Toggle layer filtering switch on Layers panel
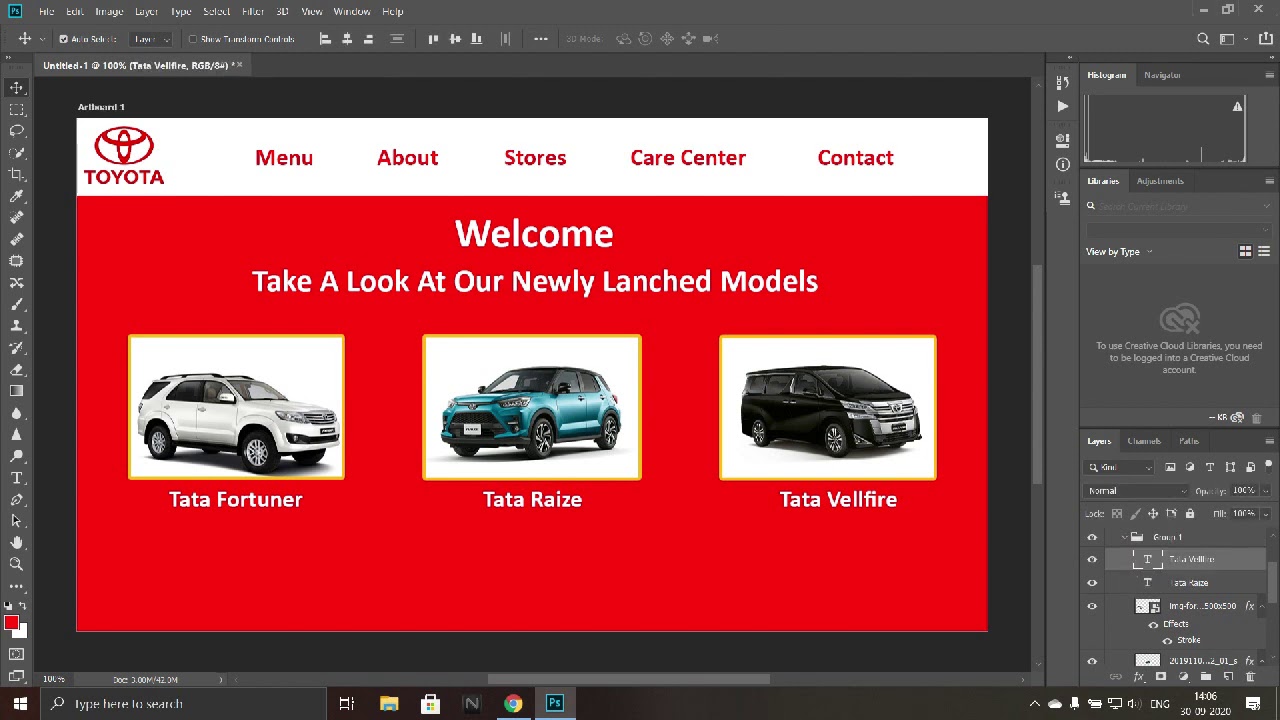 pos(1267,467)
